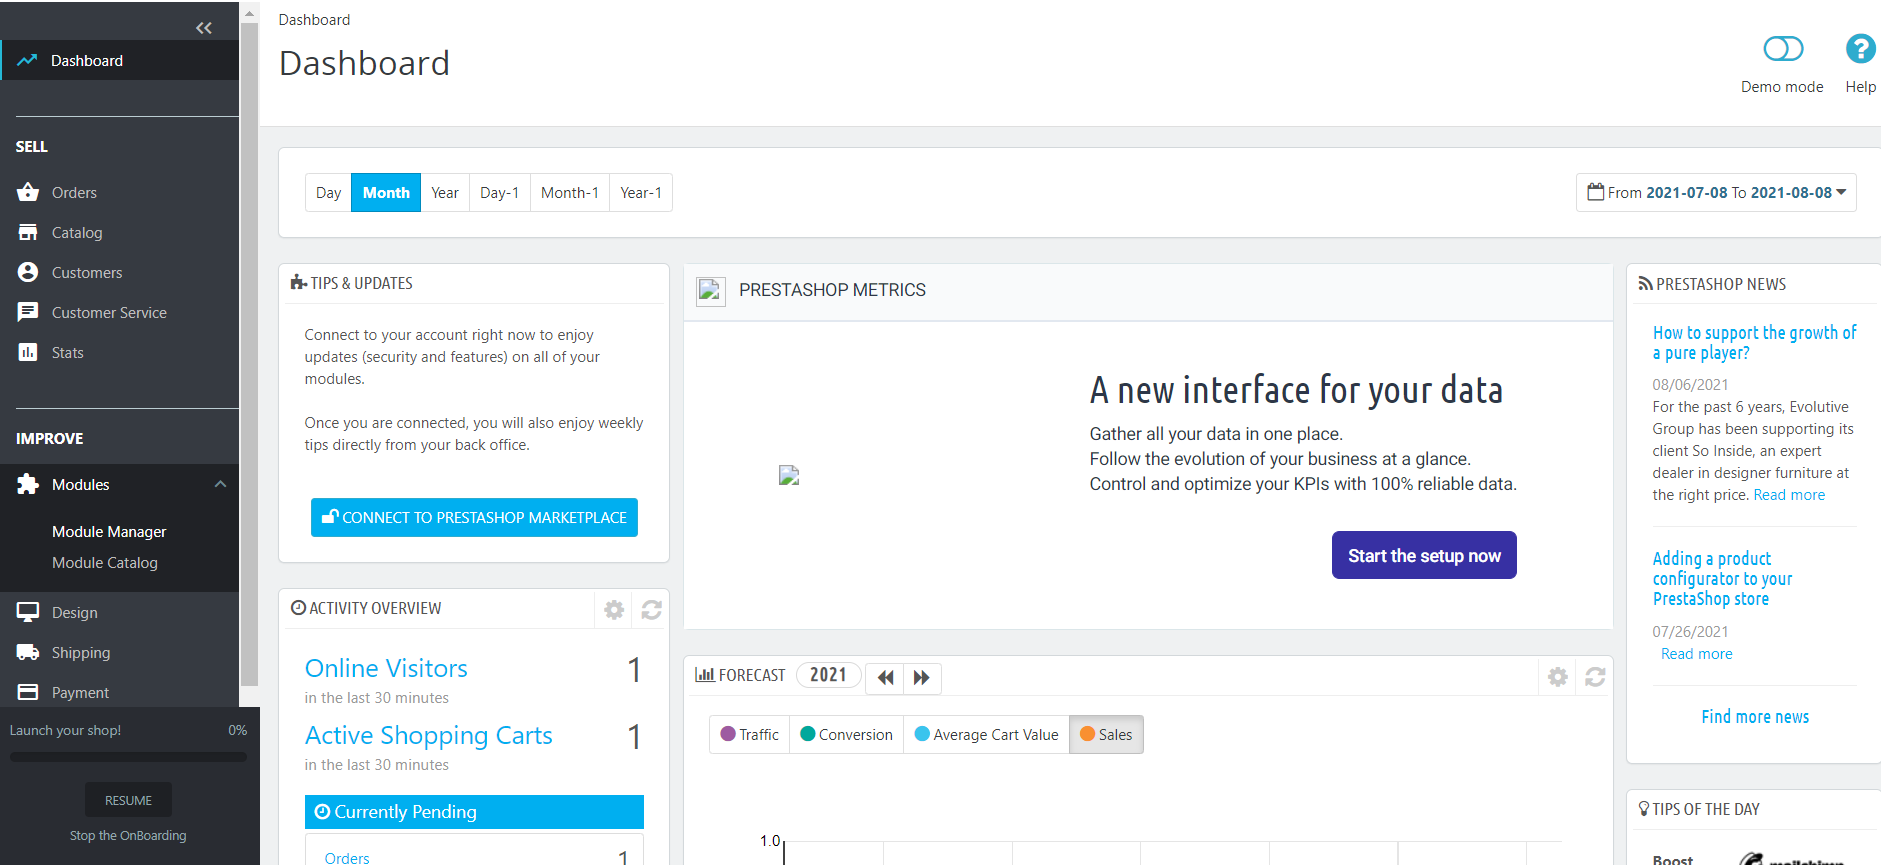Click the Dashboard breadcrumb text
This screenshot has width=1881, height=865.
pos(314,19)
